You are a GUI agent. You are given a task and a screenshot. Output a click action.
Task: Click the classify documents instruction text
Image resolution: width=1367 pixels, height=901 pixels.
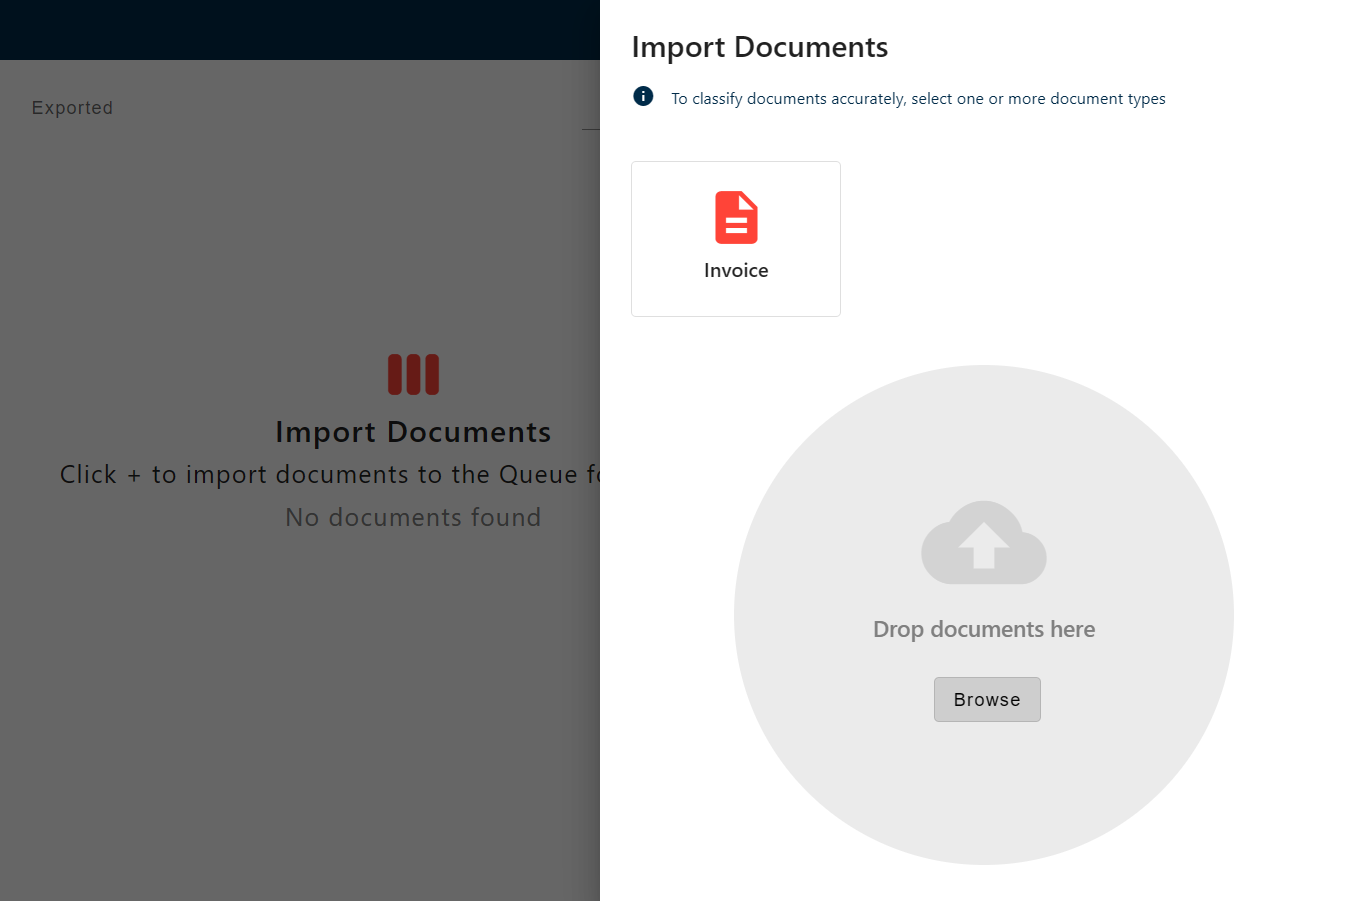click(919, 98)
